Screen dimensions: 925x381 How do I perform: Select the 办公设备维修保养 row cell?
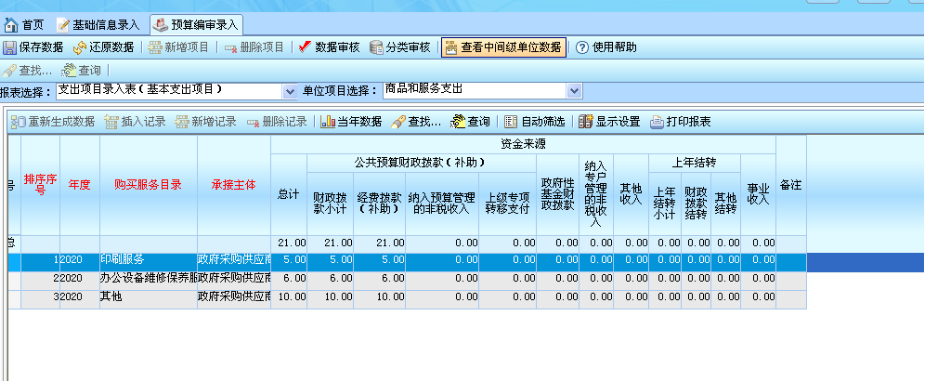(149, 280)
